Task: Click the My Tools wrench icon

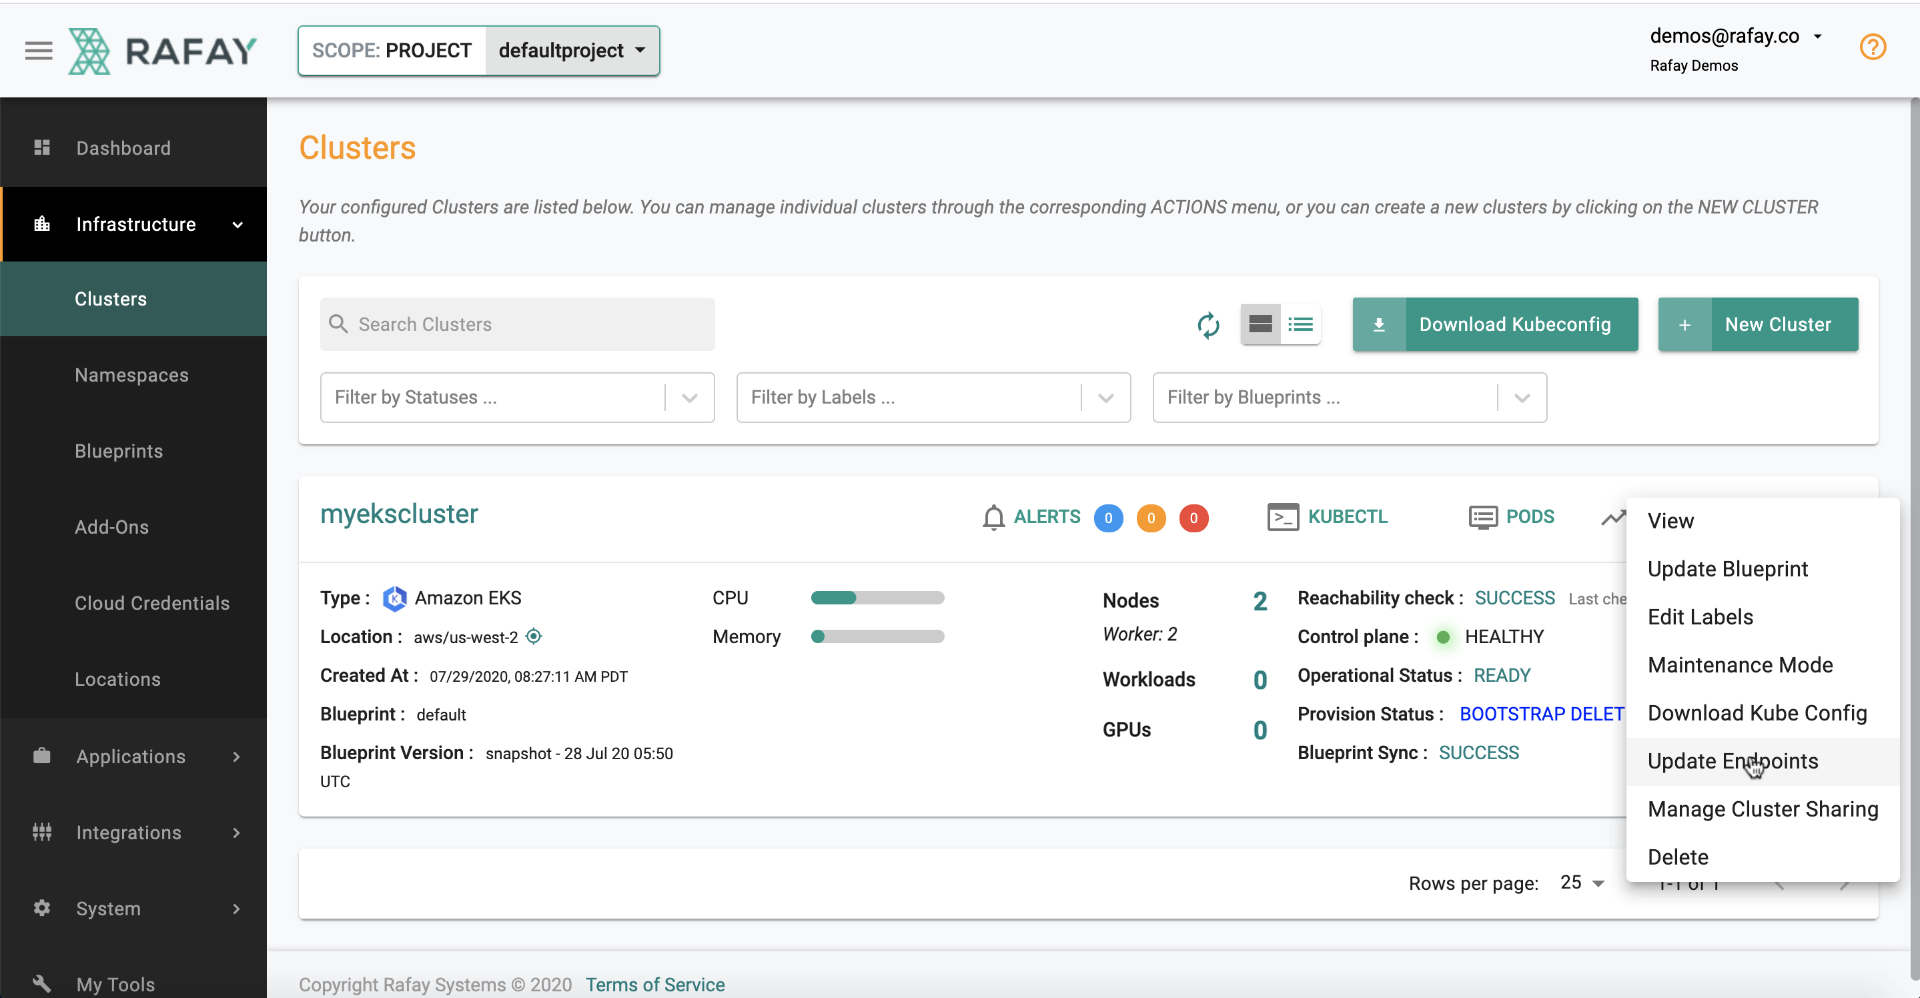Action: tap(42, 984)
